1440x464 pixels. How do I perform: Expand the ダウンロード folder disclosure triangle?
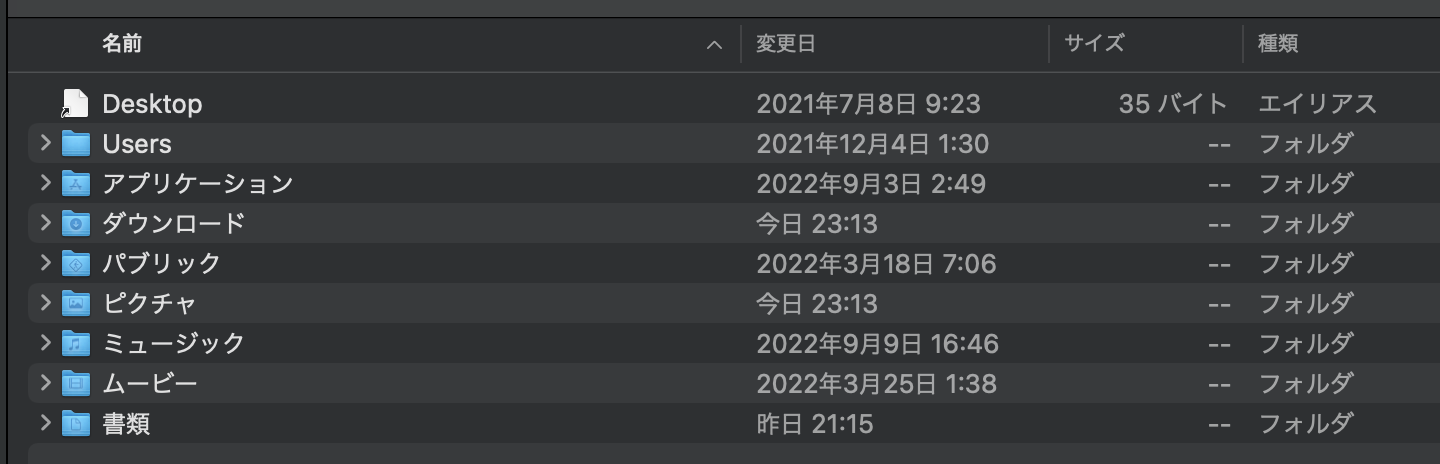(x=44, y=224)
